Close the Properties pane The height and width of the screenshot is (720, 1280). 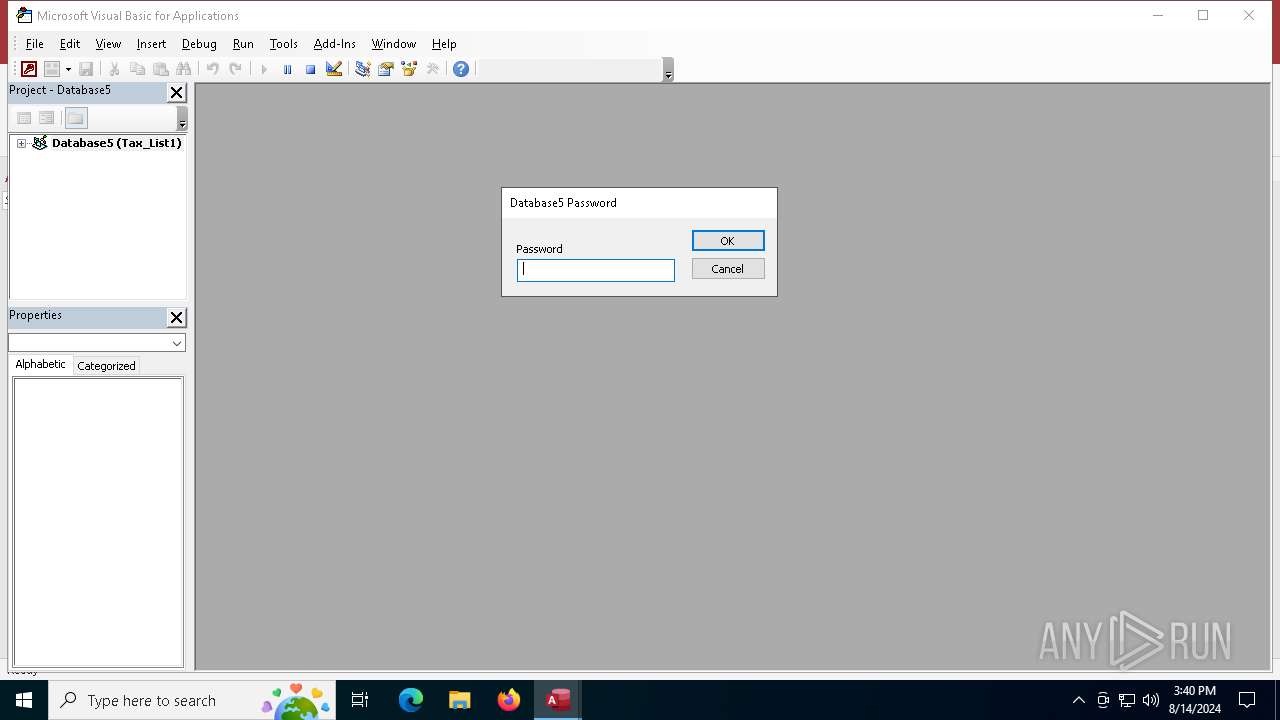176,318
